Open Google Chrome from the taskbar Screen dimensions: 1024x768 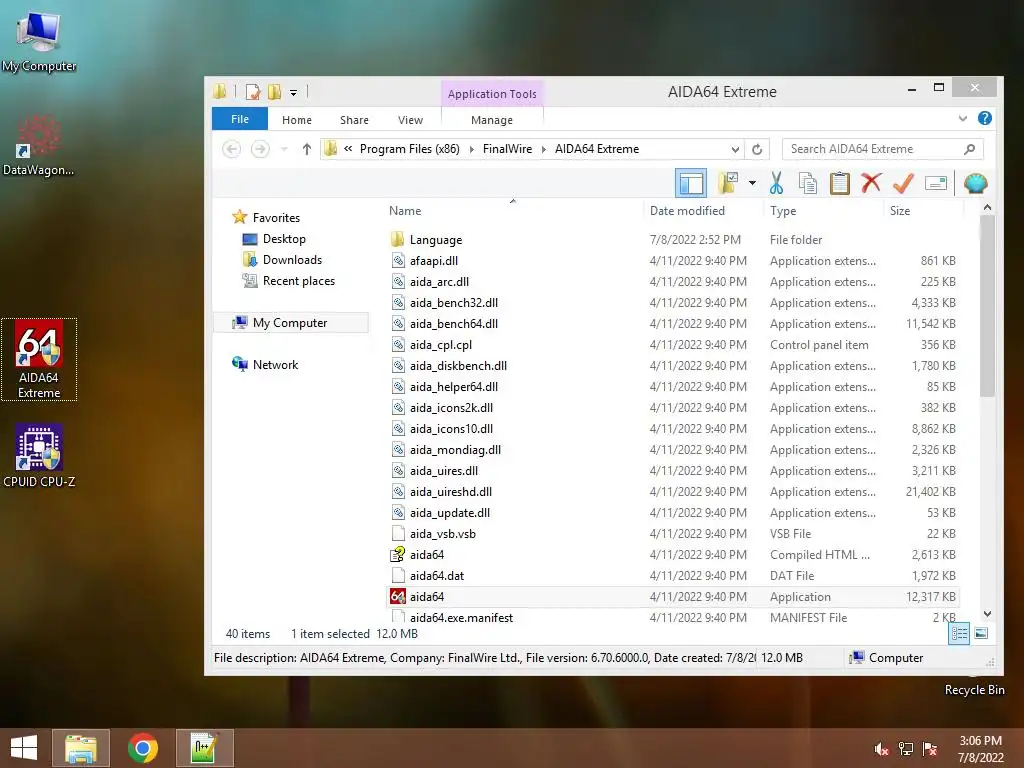coord(143,748)
